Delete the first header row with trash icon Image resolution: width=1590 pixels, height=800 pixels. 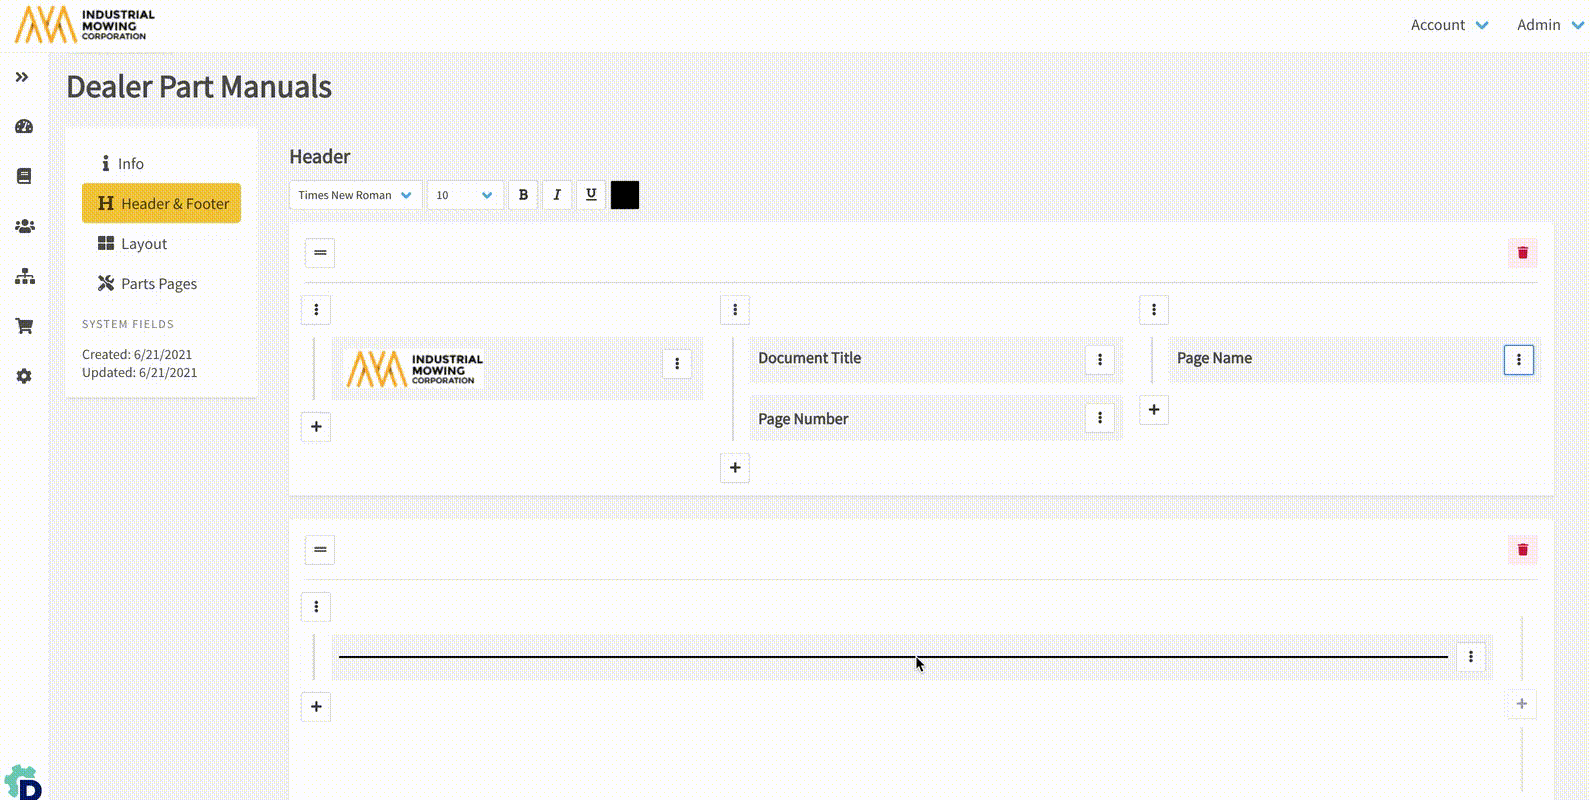coord(1522,253)
